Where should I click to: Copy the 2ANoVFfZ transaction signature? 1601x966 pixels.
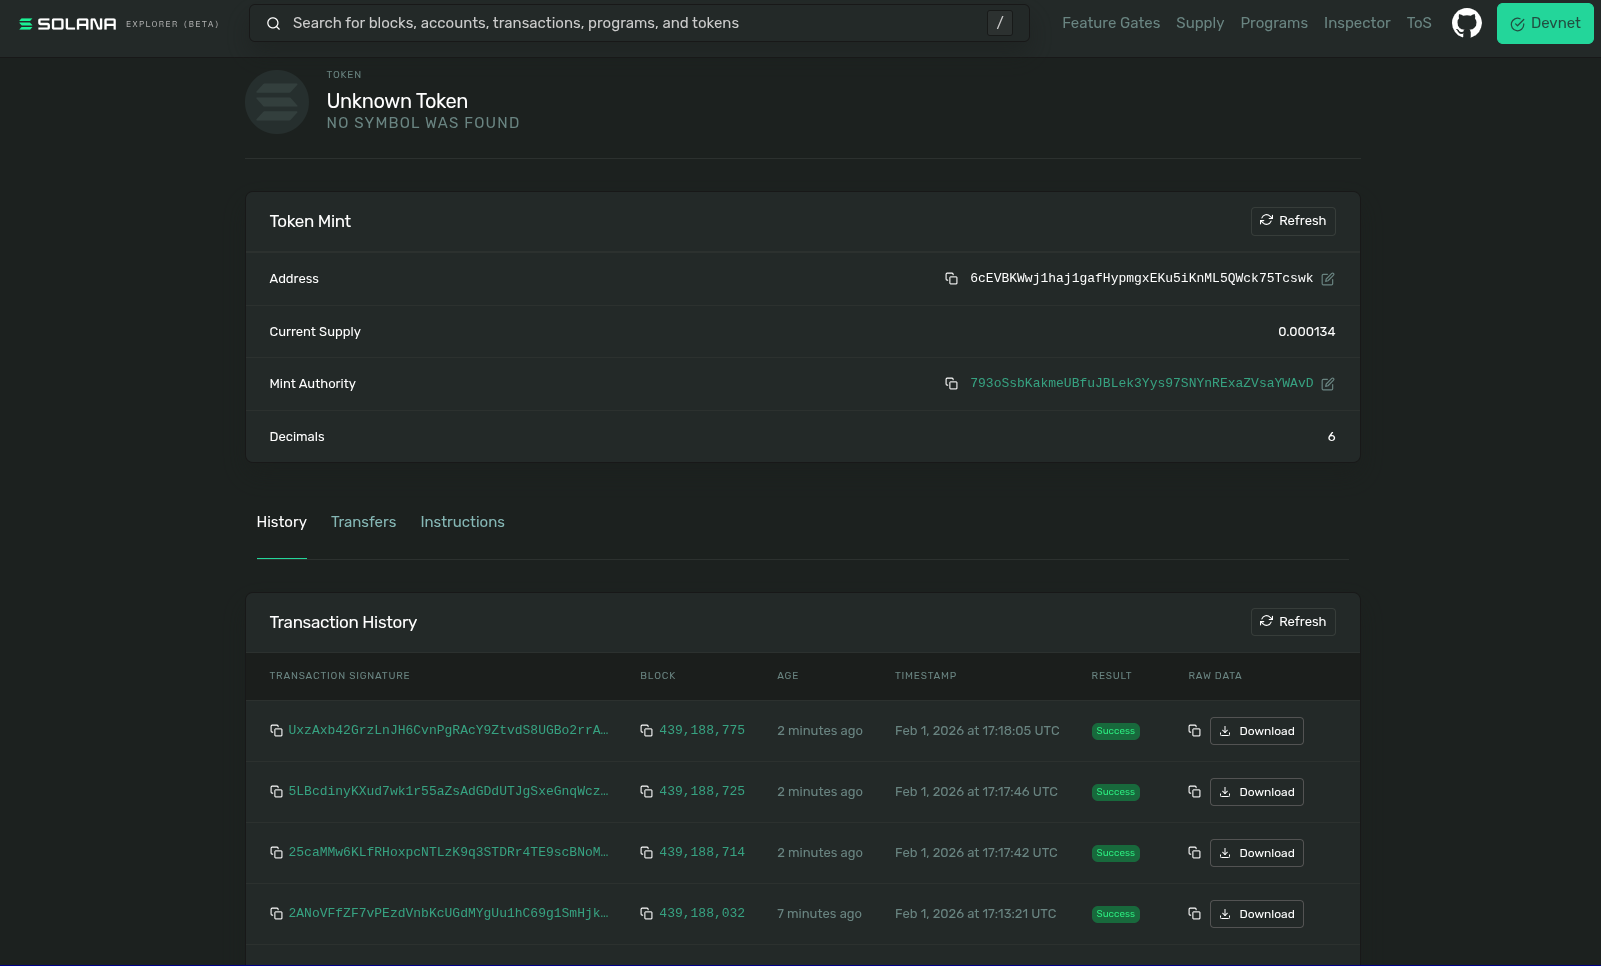[x=276, y=914]
